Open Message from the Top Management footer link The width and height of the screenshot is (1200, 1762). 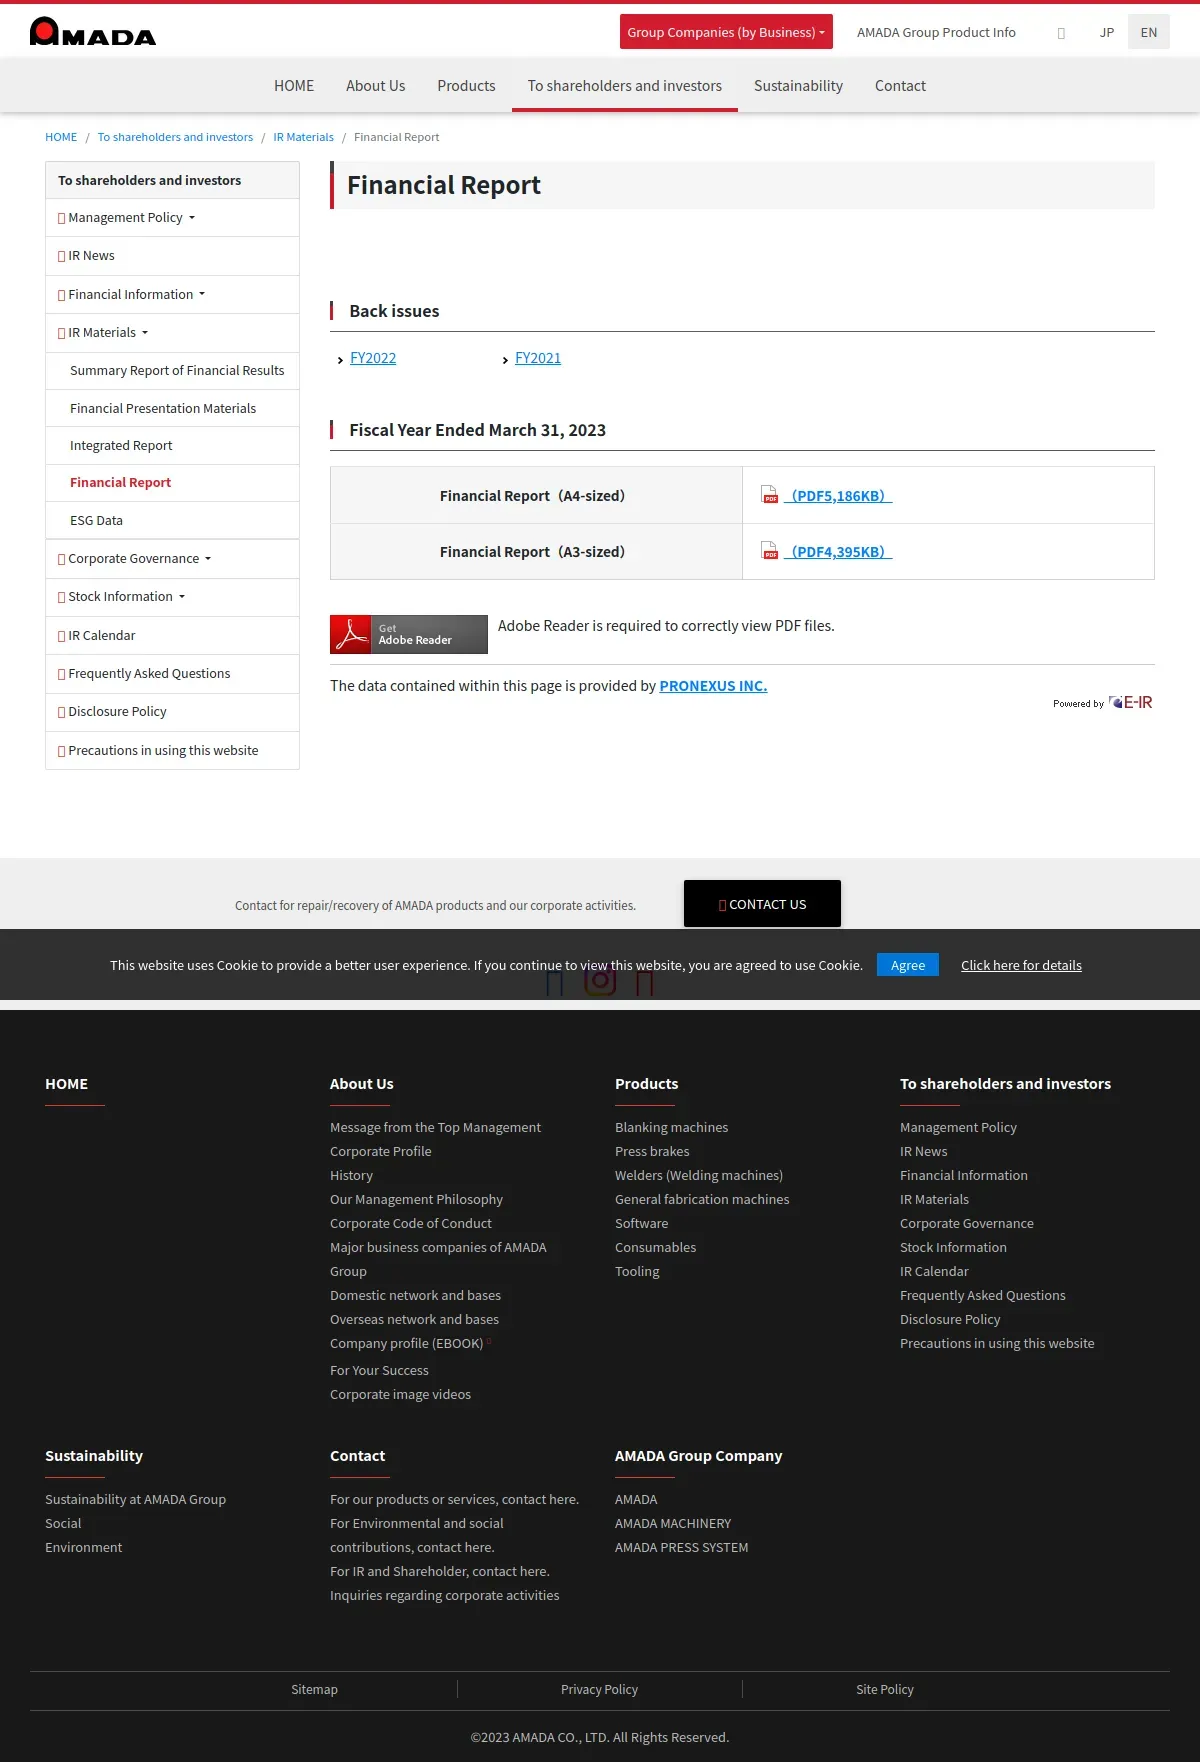(x=435, y=1127)
